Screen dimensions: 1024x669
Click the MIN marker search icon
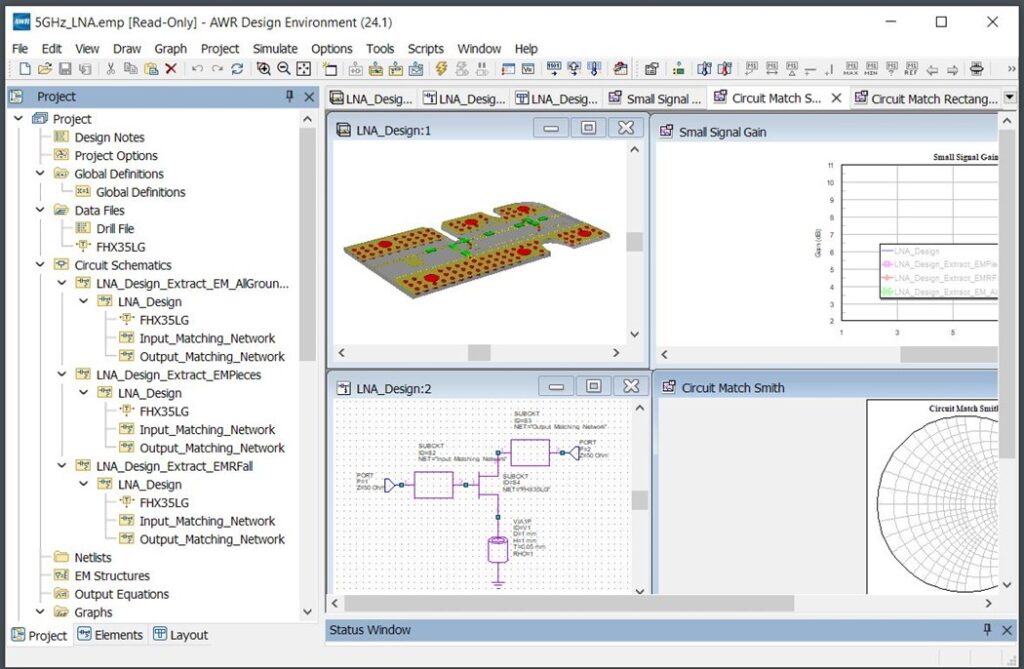click(x=871, y=69)
